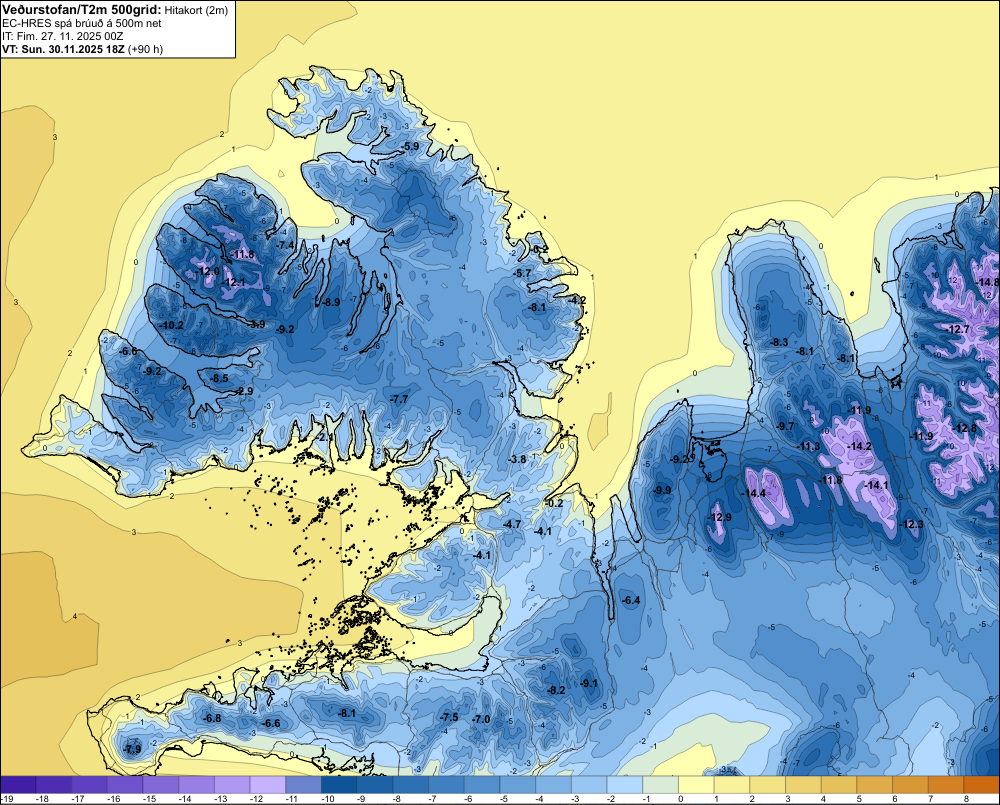The height and width of the screenshot is (805, 1000).
Task: Select the legend swatch between 3 and 4
Action: (804, 785)
